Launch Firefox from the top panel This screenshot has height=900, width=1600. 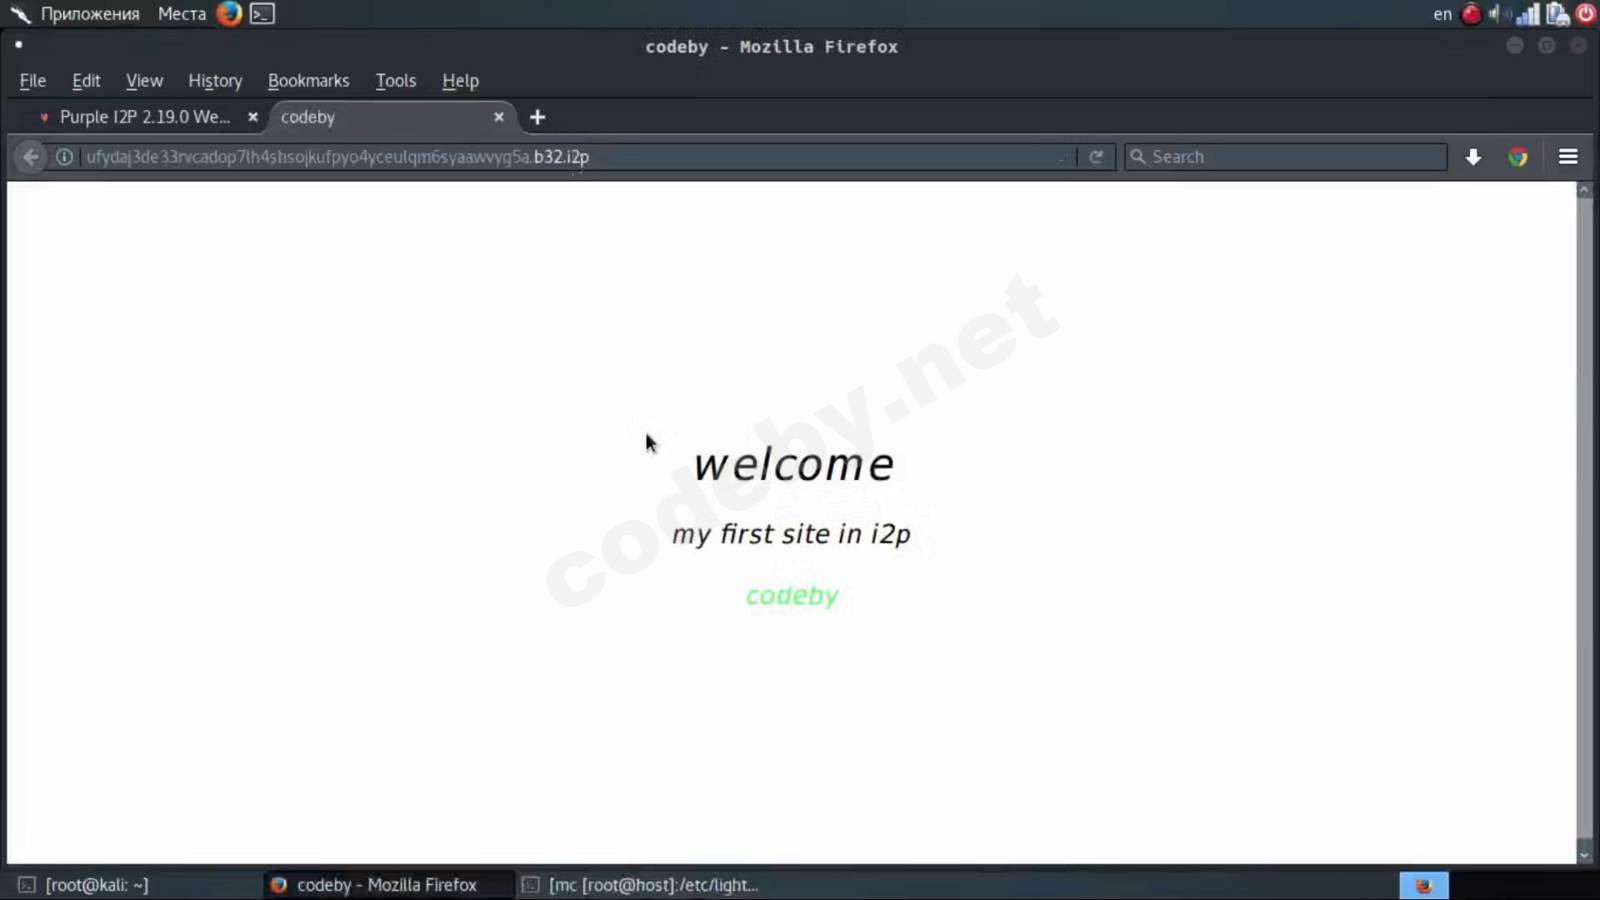228,14
